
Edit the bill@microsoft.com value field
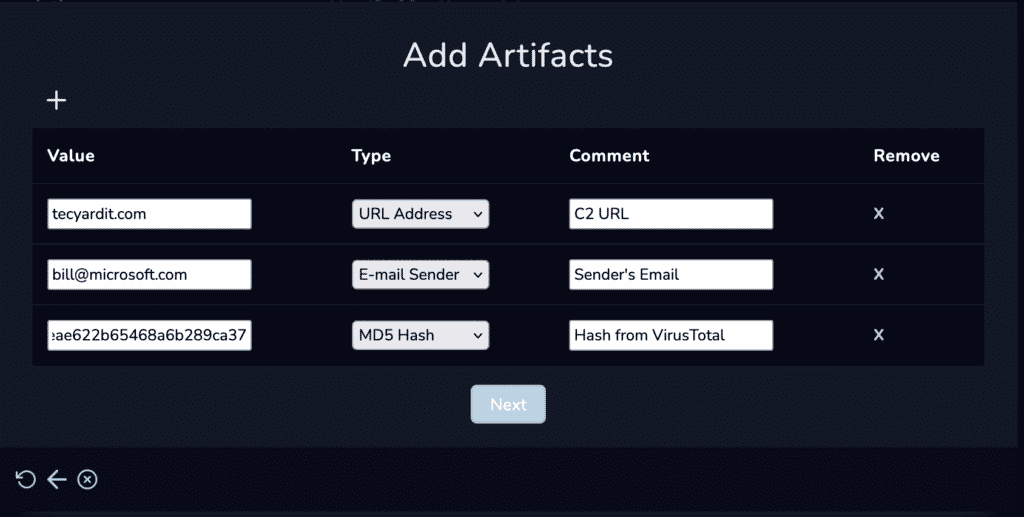(x=150, y=275)
